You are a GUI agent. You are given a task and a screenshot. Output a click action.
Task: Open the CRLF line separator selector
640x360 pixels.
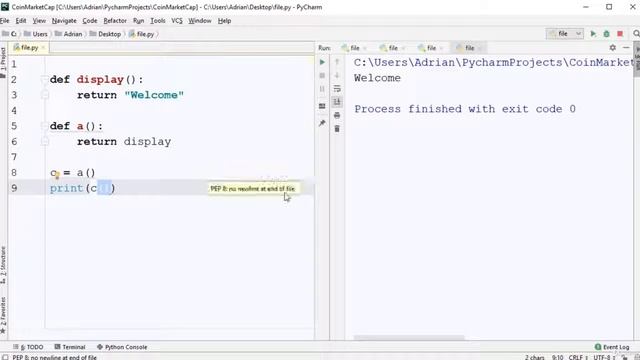pos(578,357)
